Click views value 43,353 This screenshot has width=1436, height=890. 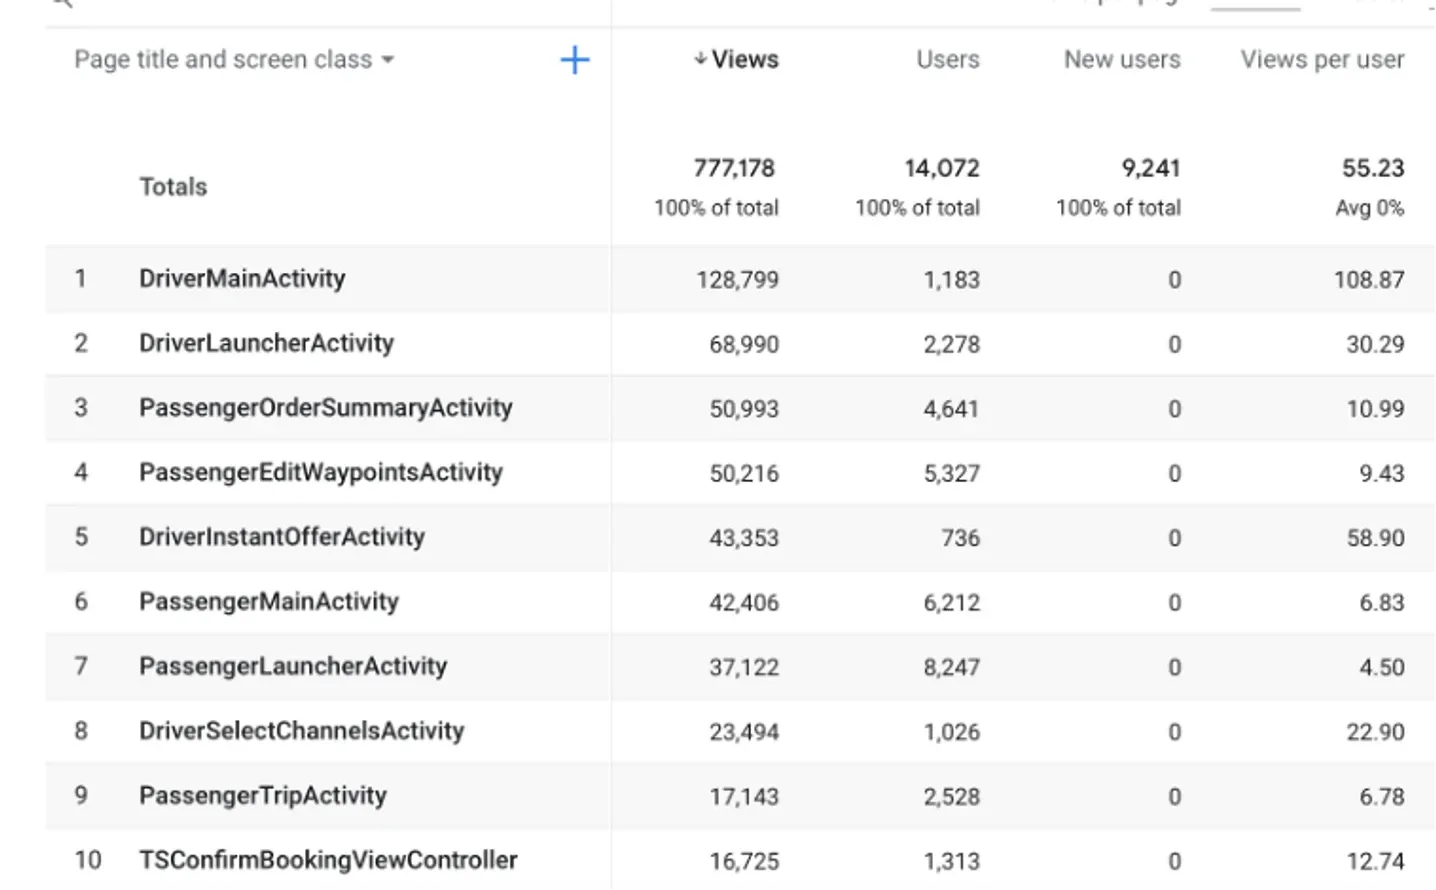click(744, 538)
